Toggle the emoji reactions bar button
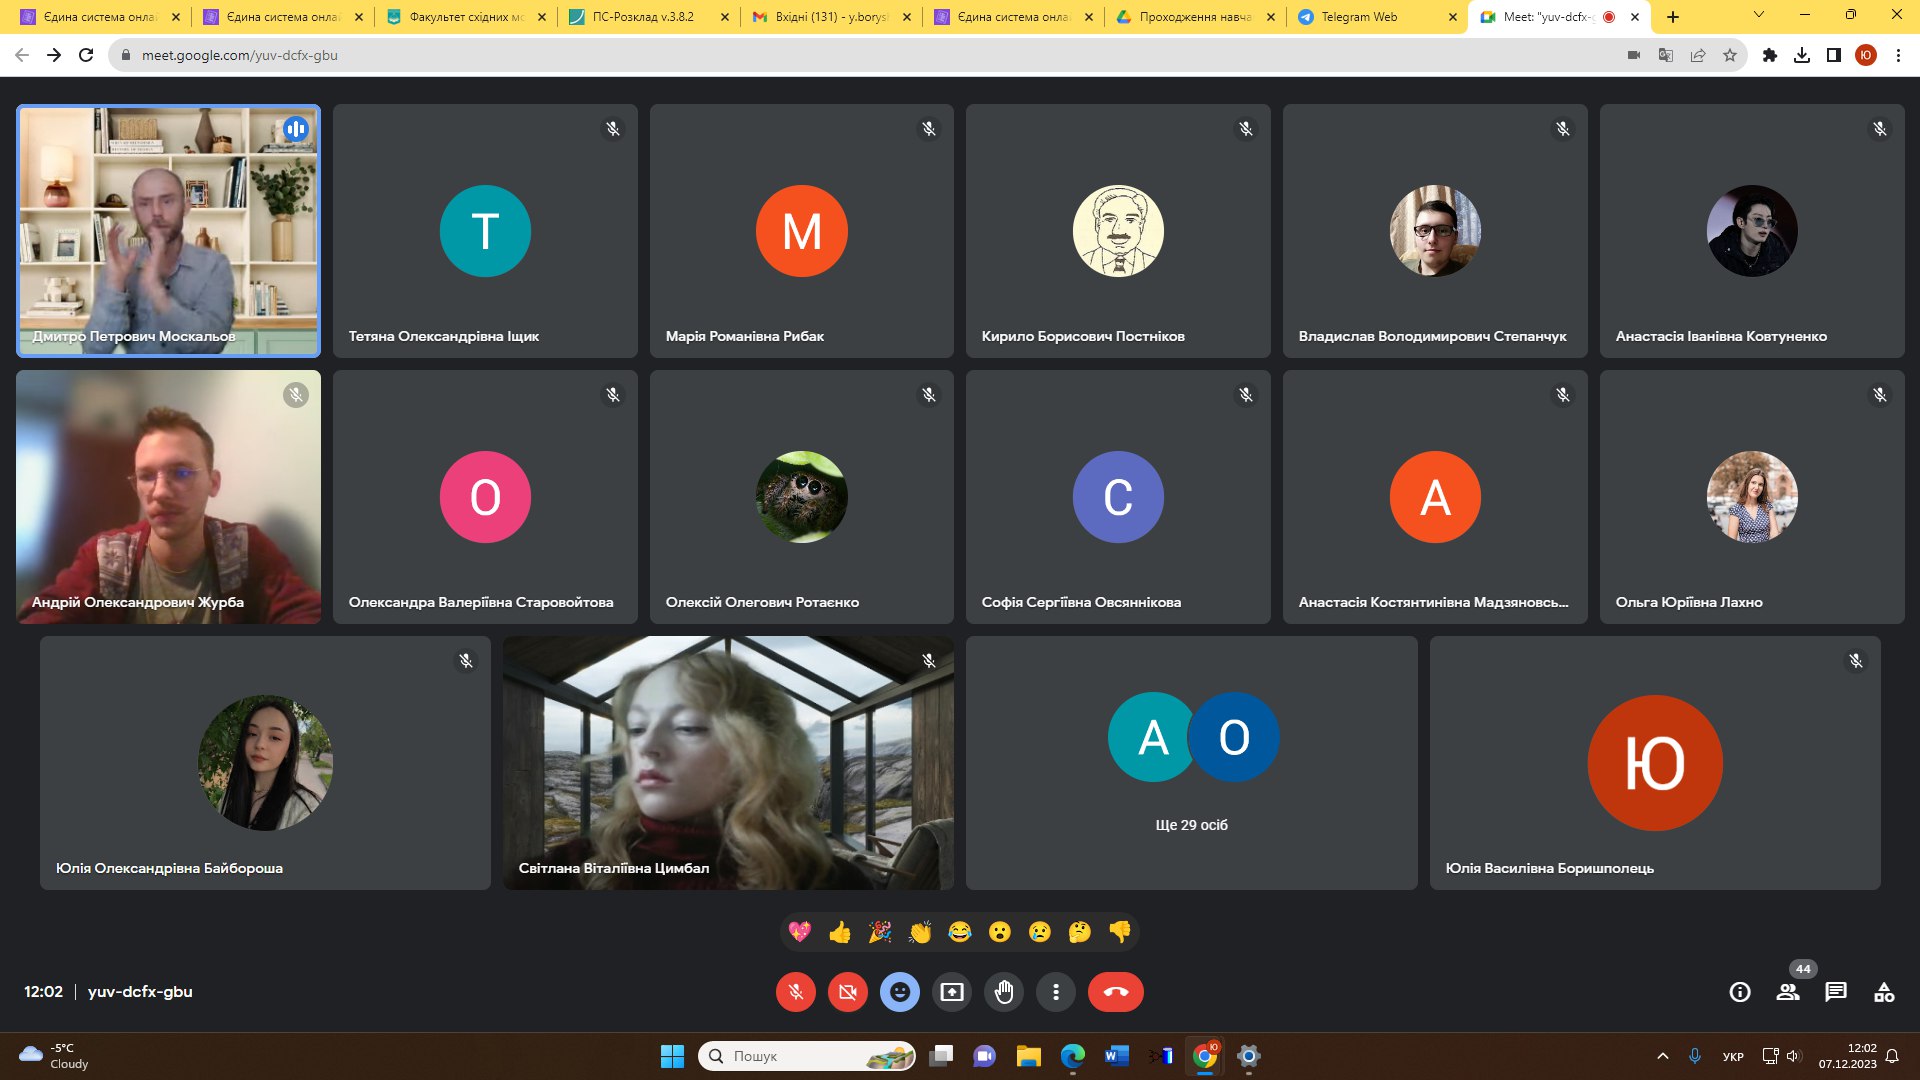 coord(900,992)
